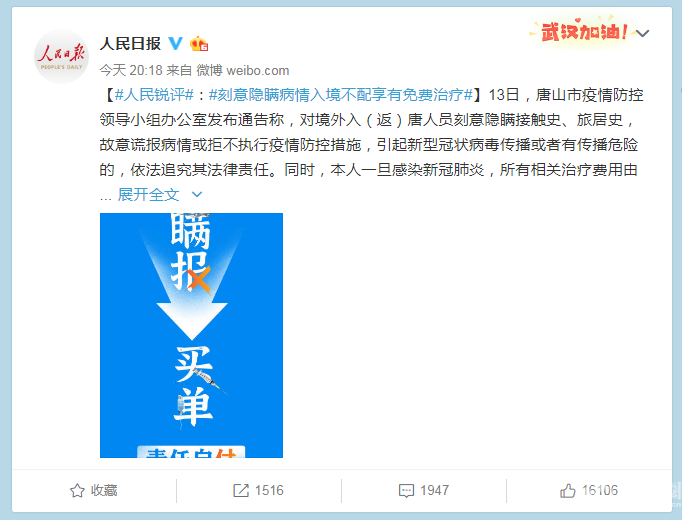Open the blue 瞒报买单 poster image
682x520 pixels.
[x=191, y=335]
